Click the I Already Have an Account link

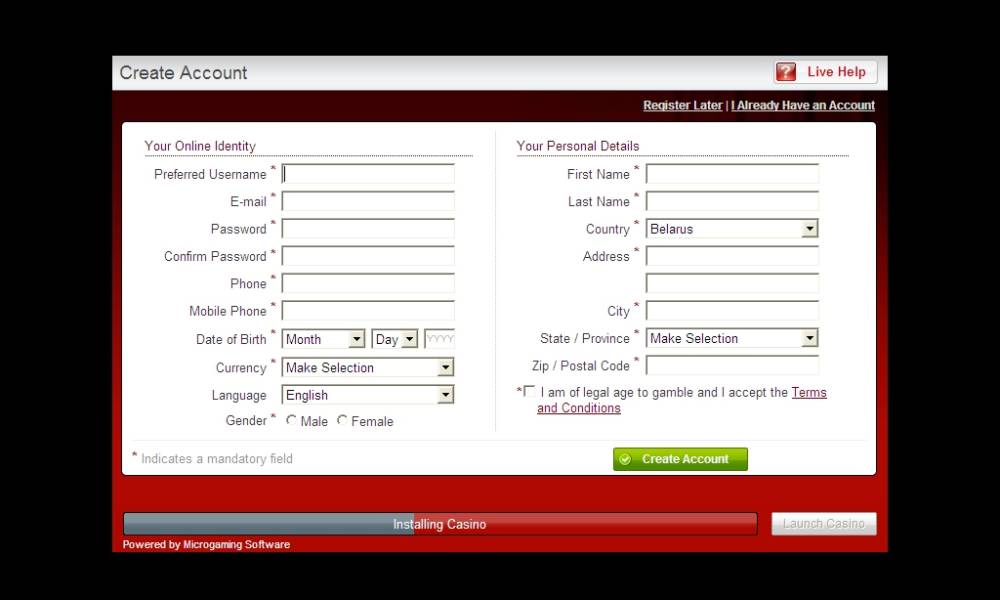click(803, 105)
